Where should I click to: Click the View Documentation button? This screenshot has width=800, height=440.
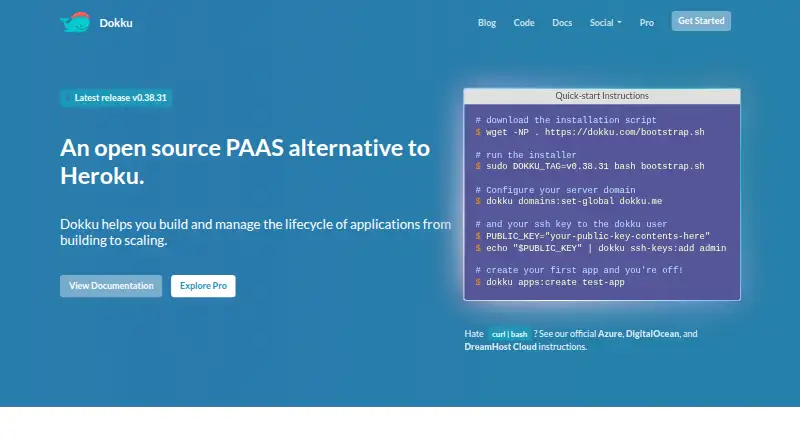point(111,286)
